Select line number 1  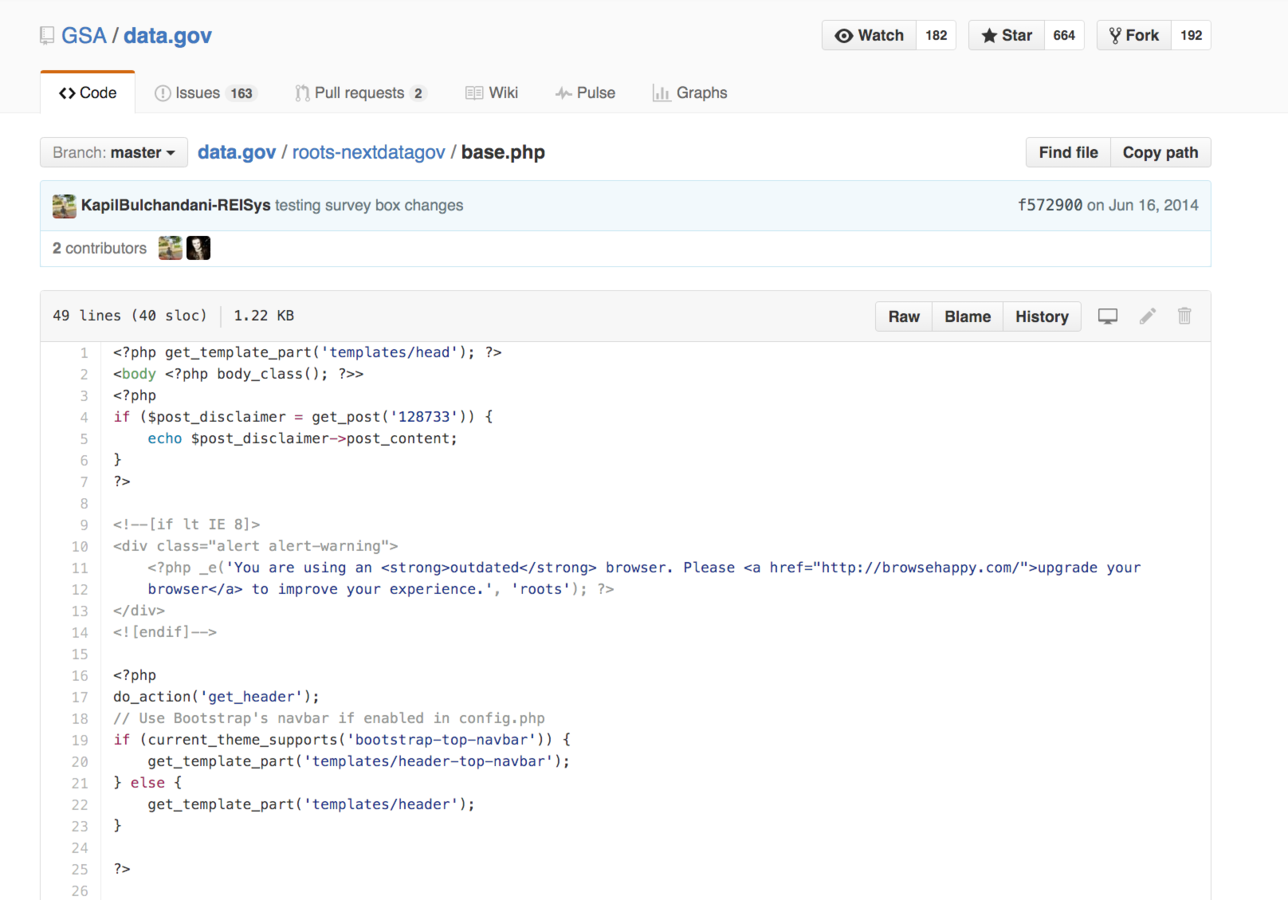(x=84, y=352)
